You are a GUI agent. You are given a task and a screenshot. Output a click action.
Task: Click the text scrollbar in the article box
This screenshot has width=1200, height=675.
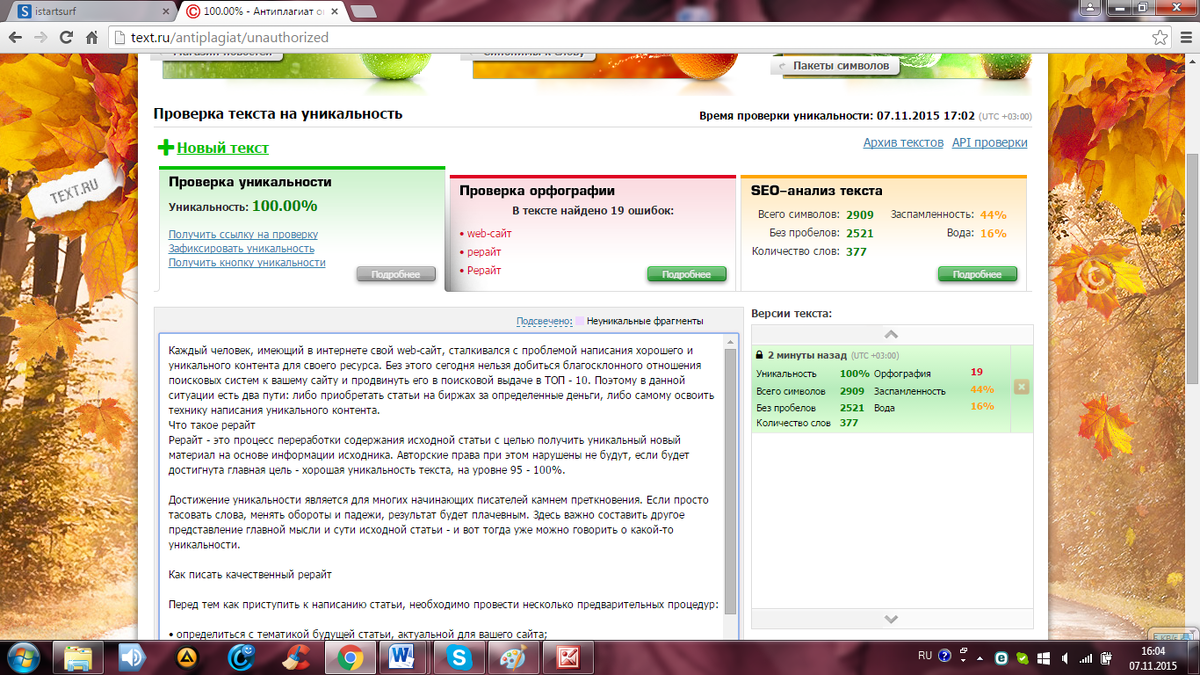click(731, 480)
